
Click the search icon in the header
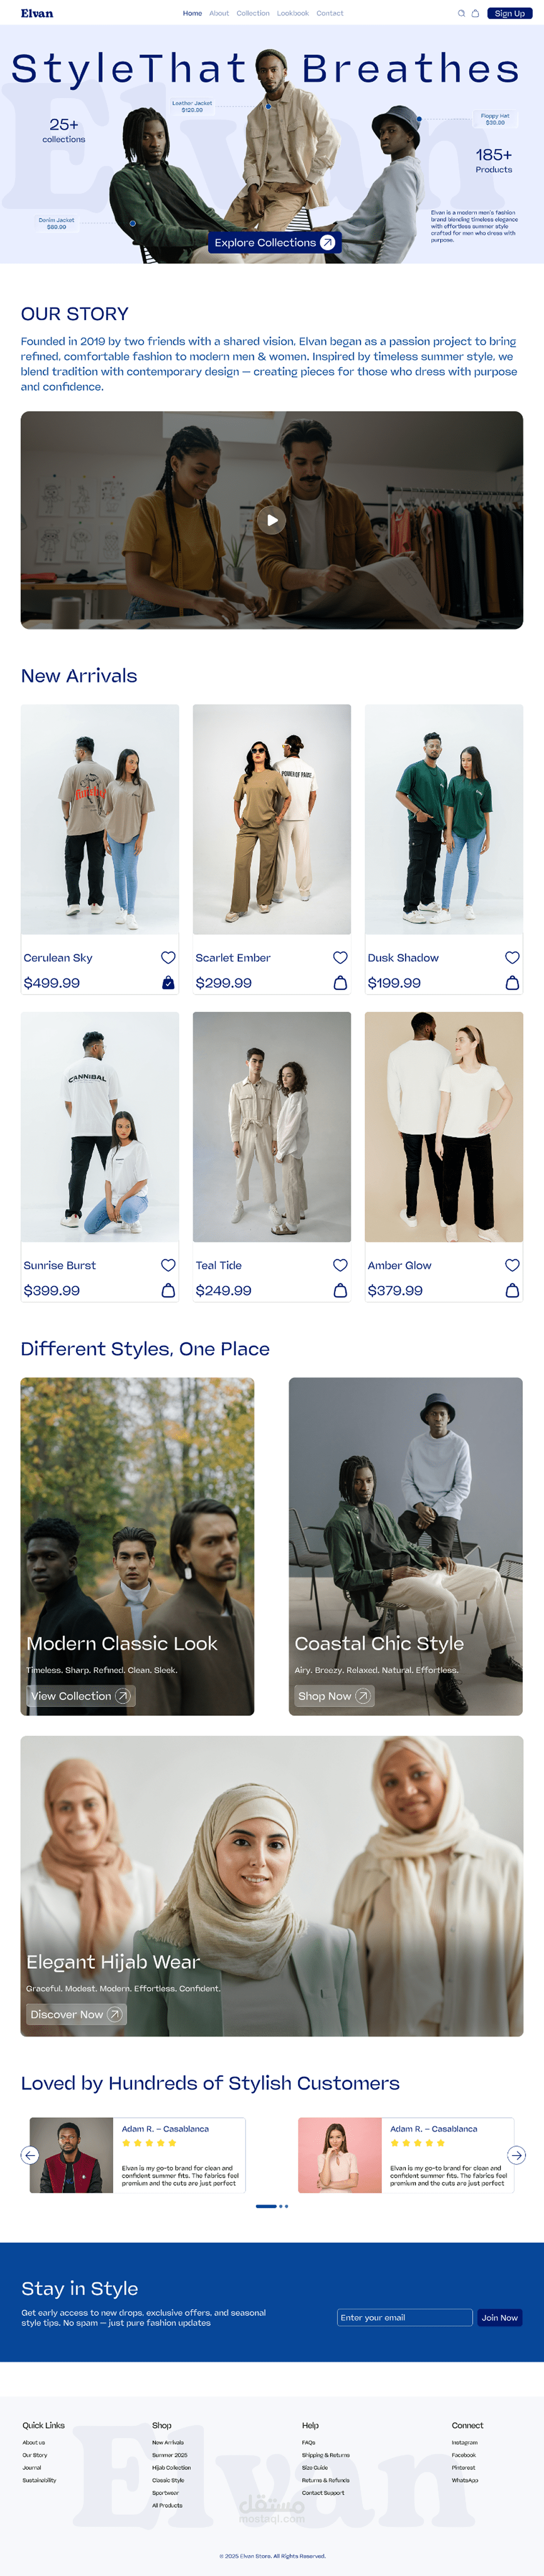[x=461, y=13]
